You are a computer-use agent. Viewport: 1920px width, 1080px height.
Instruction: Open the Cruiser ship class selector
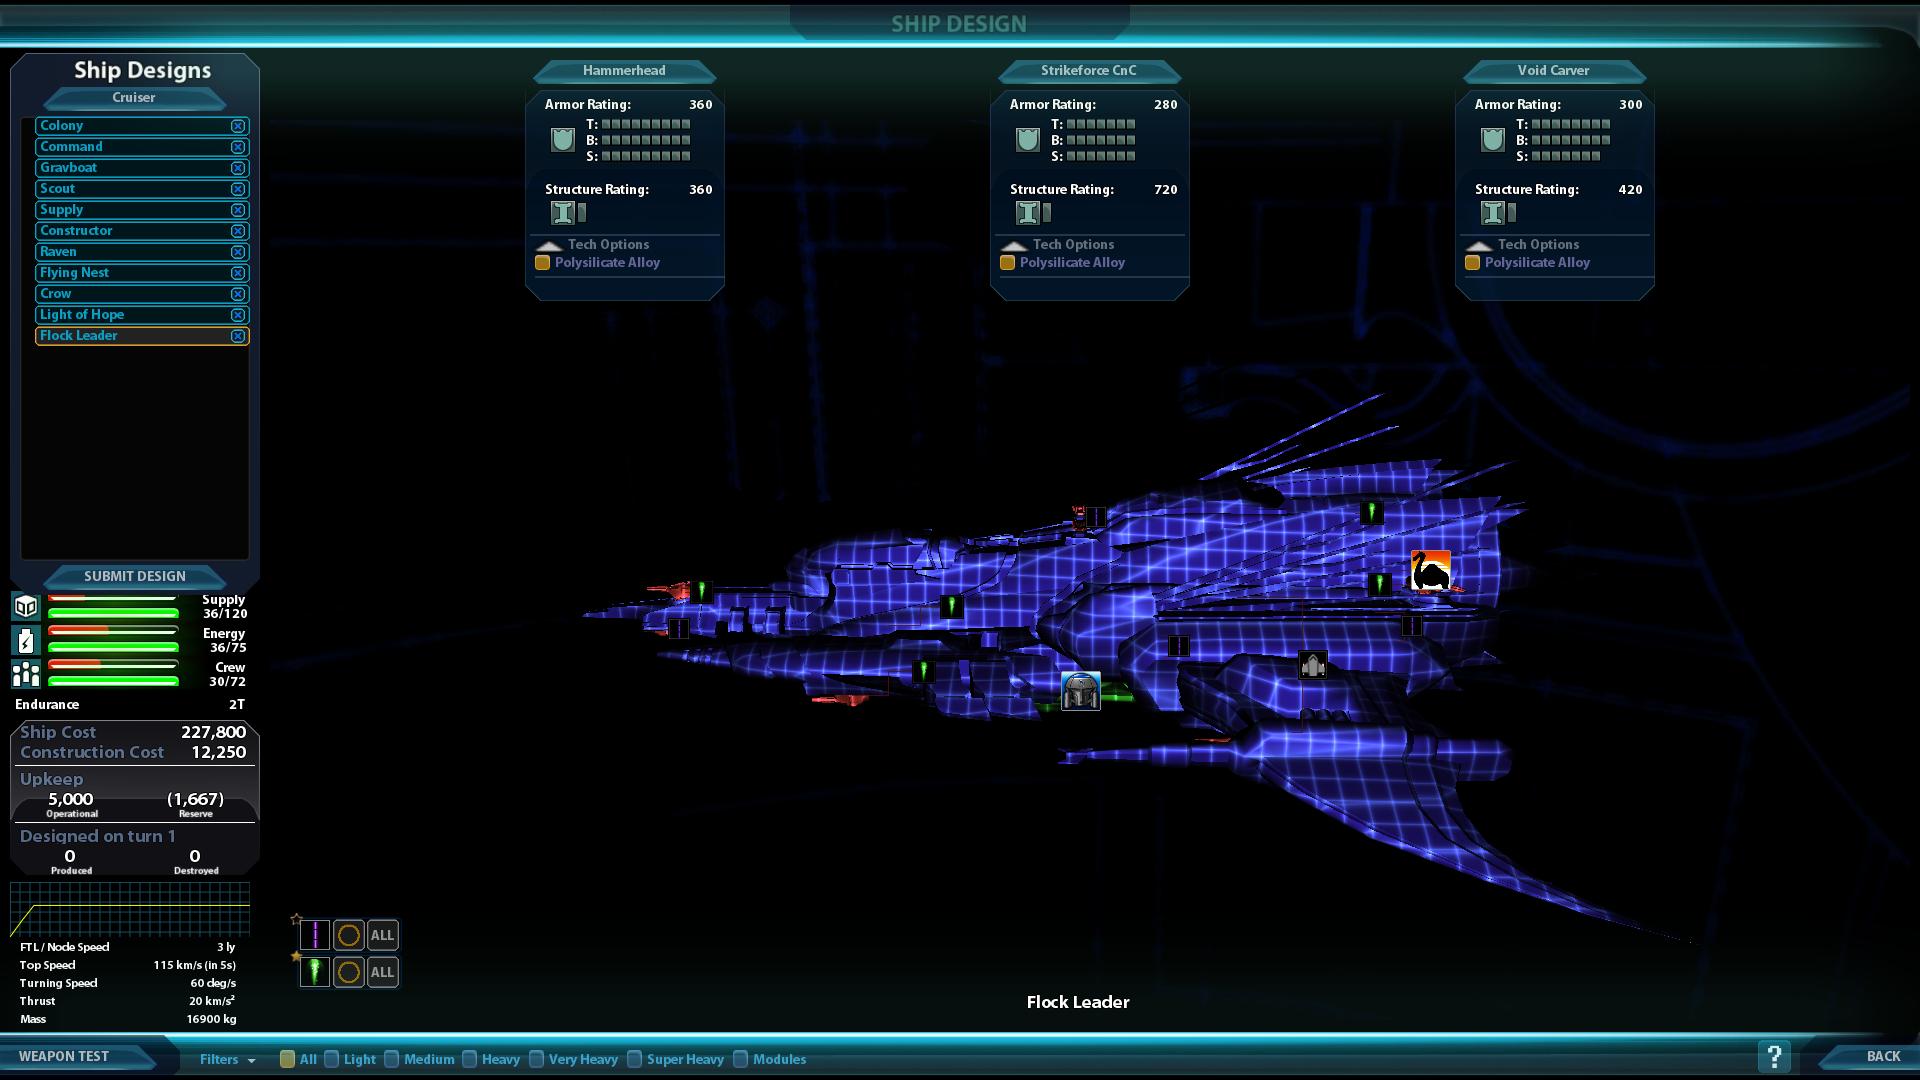tap(134, 98)
